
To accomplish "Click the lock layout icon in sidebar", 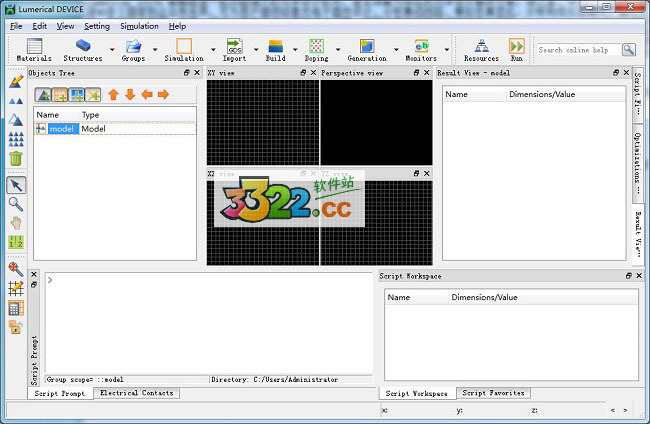I will (16, 327).
